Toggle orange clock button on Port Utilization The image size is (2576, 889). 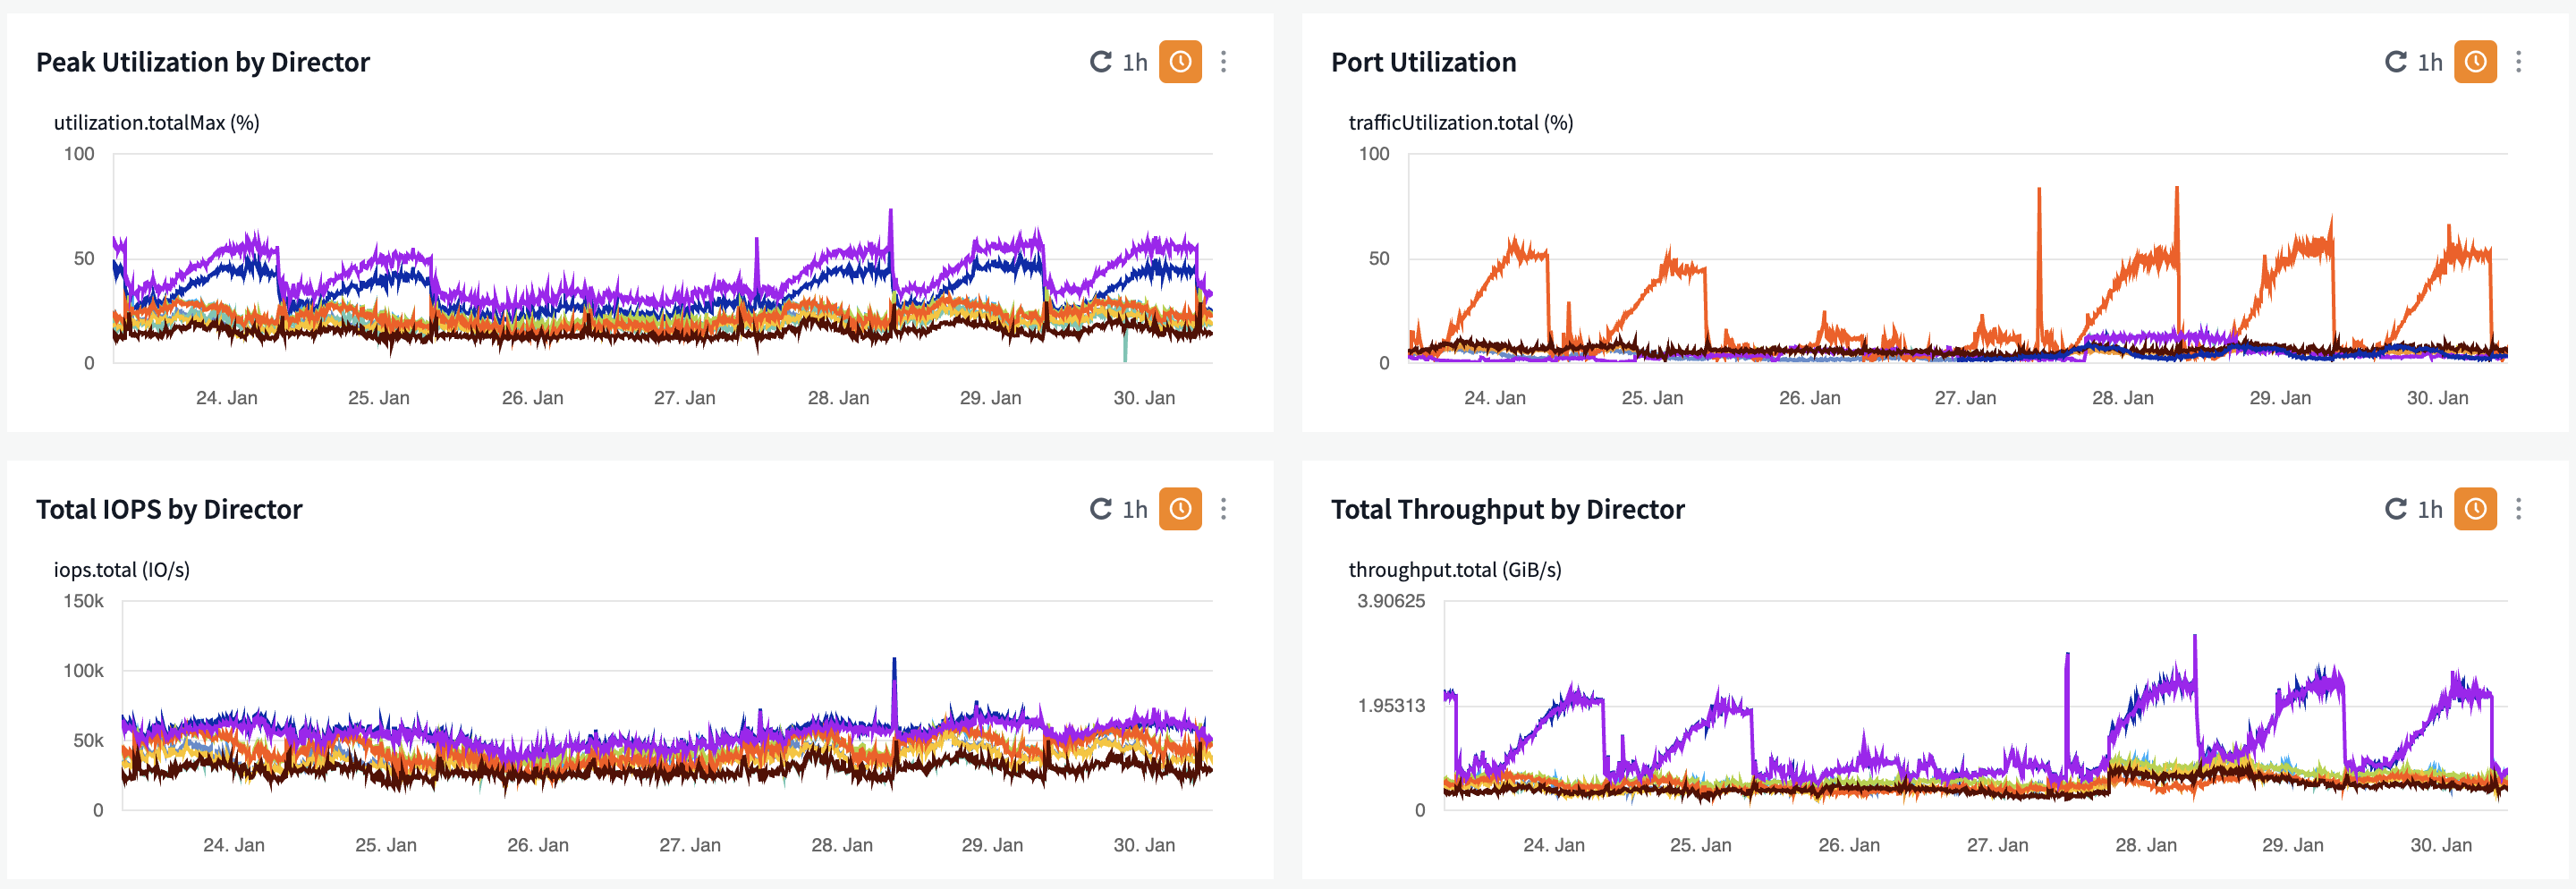click(x=2475, y=62)
